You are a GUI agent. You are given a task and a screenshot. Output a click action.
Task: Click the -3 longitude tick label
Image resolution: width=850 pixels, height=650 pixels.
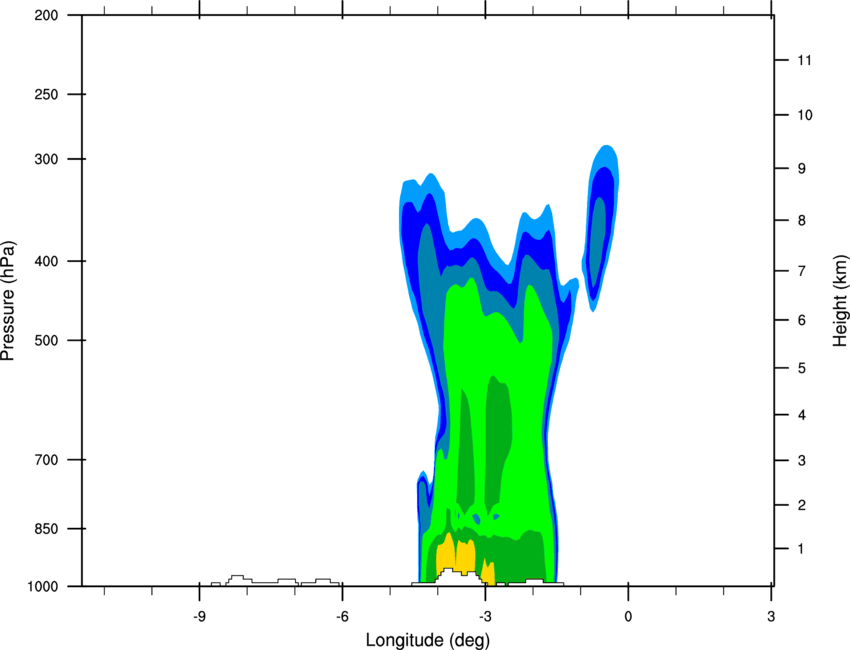tap(485, 617)
